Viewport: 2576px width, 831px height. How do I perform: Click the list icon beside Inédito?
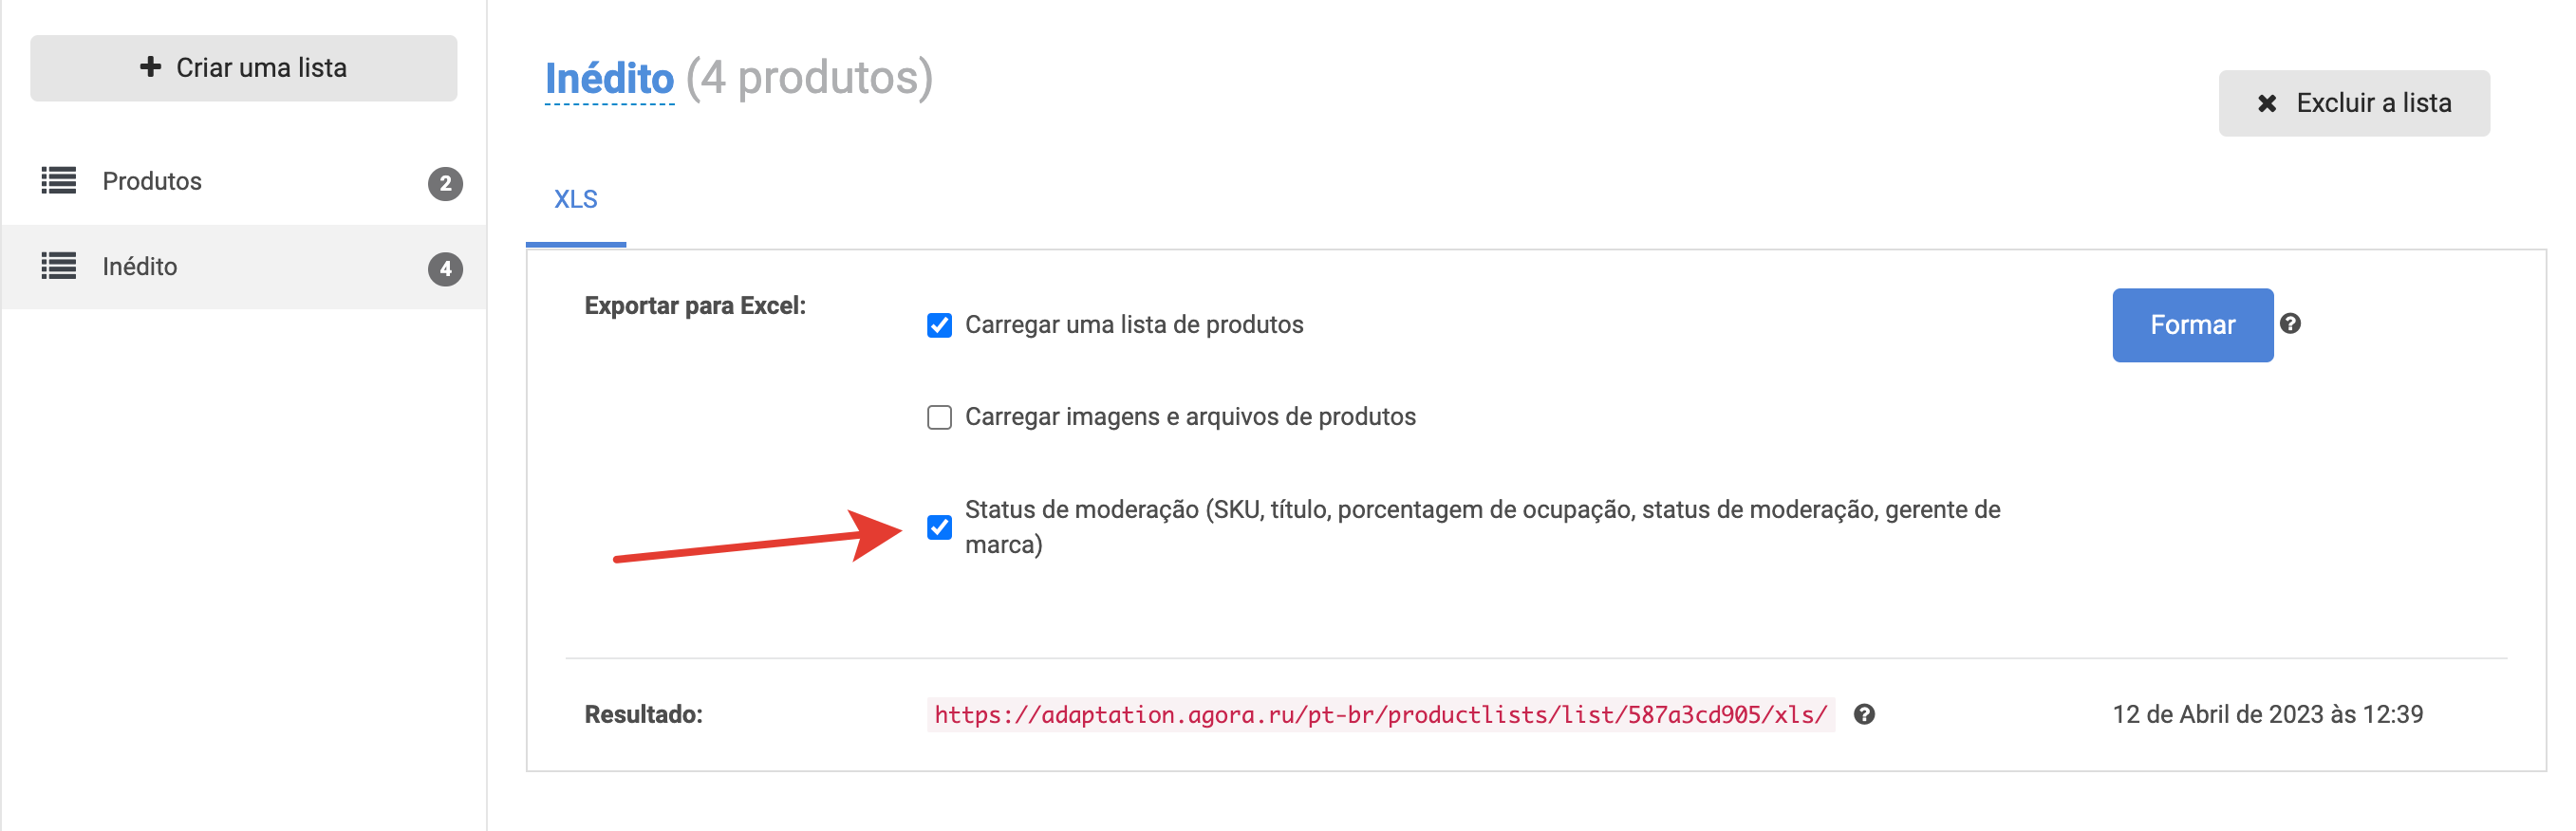point(58,266)
